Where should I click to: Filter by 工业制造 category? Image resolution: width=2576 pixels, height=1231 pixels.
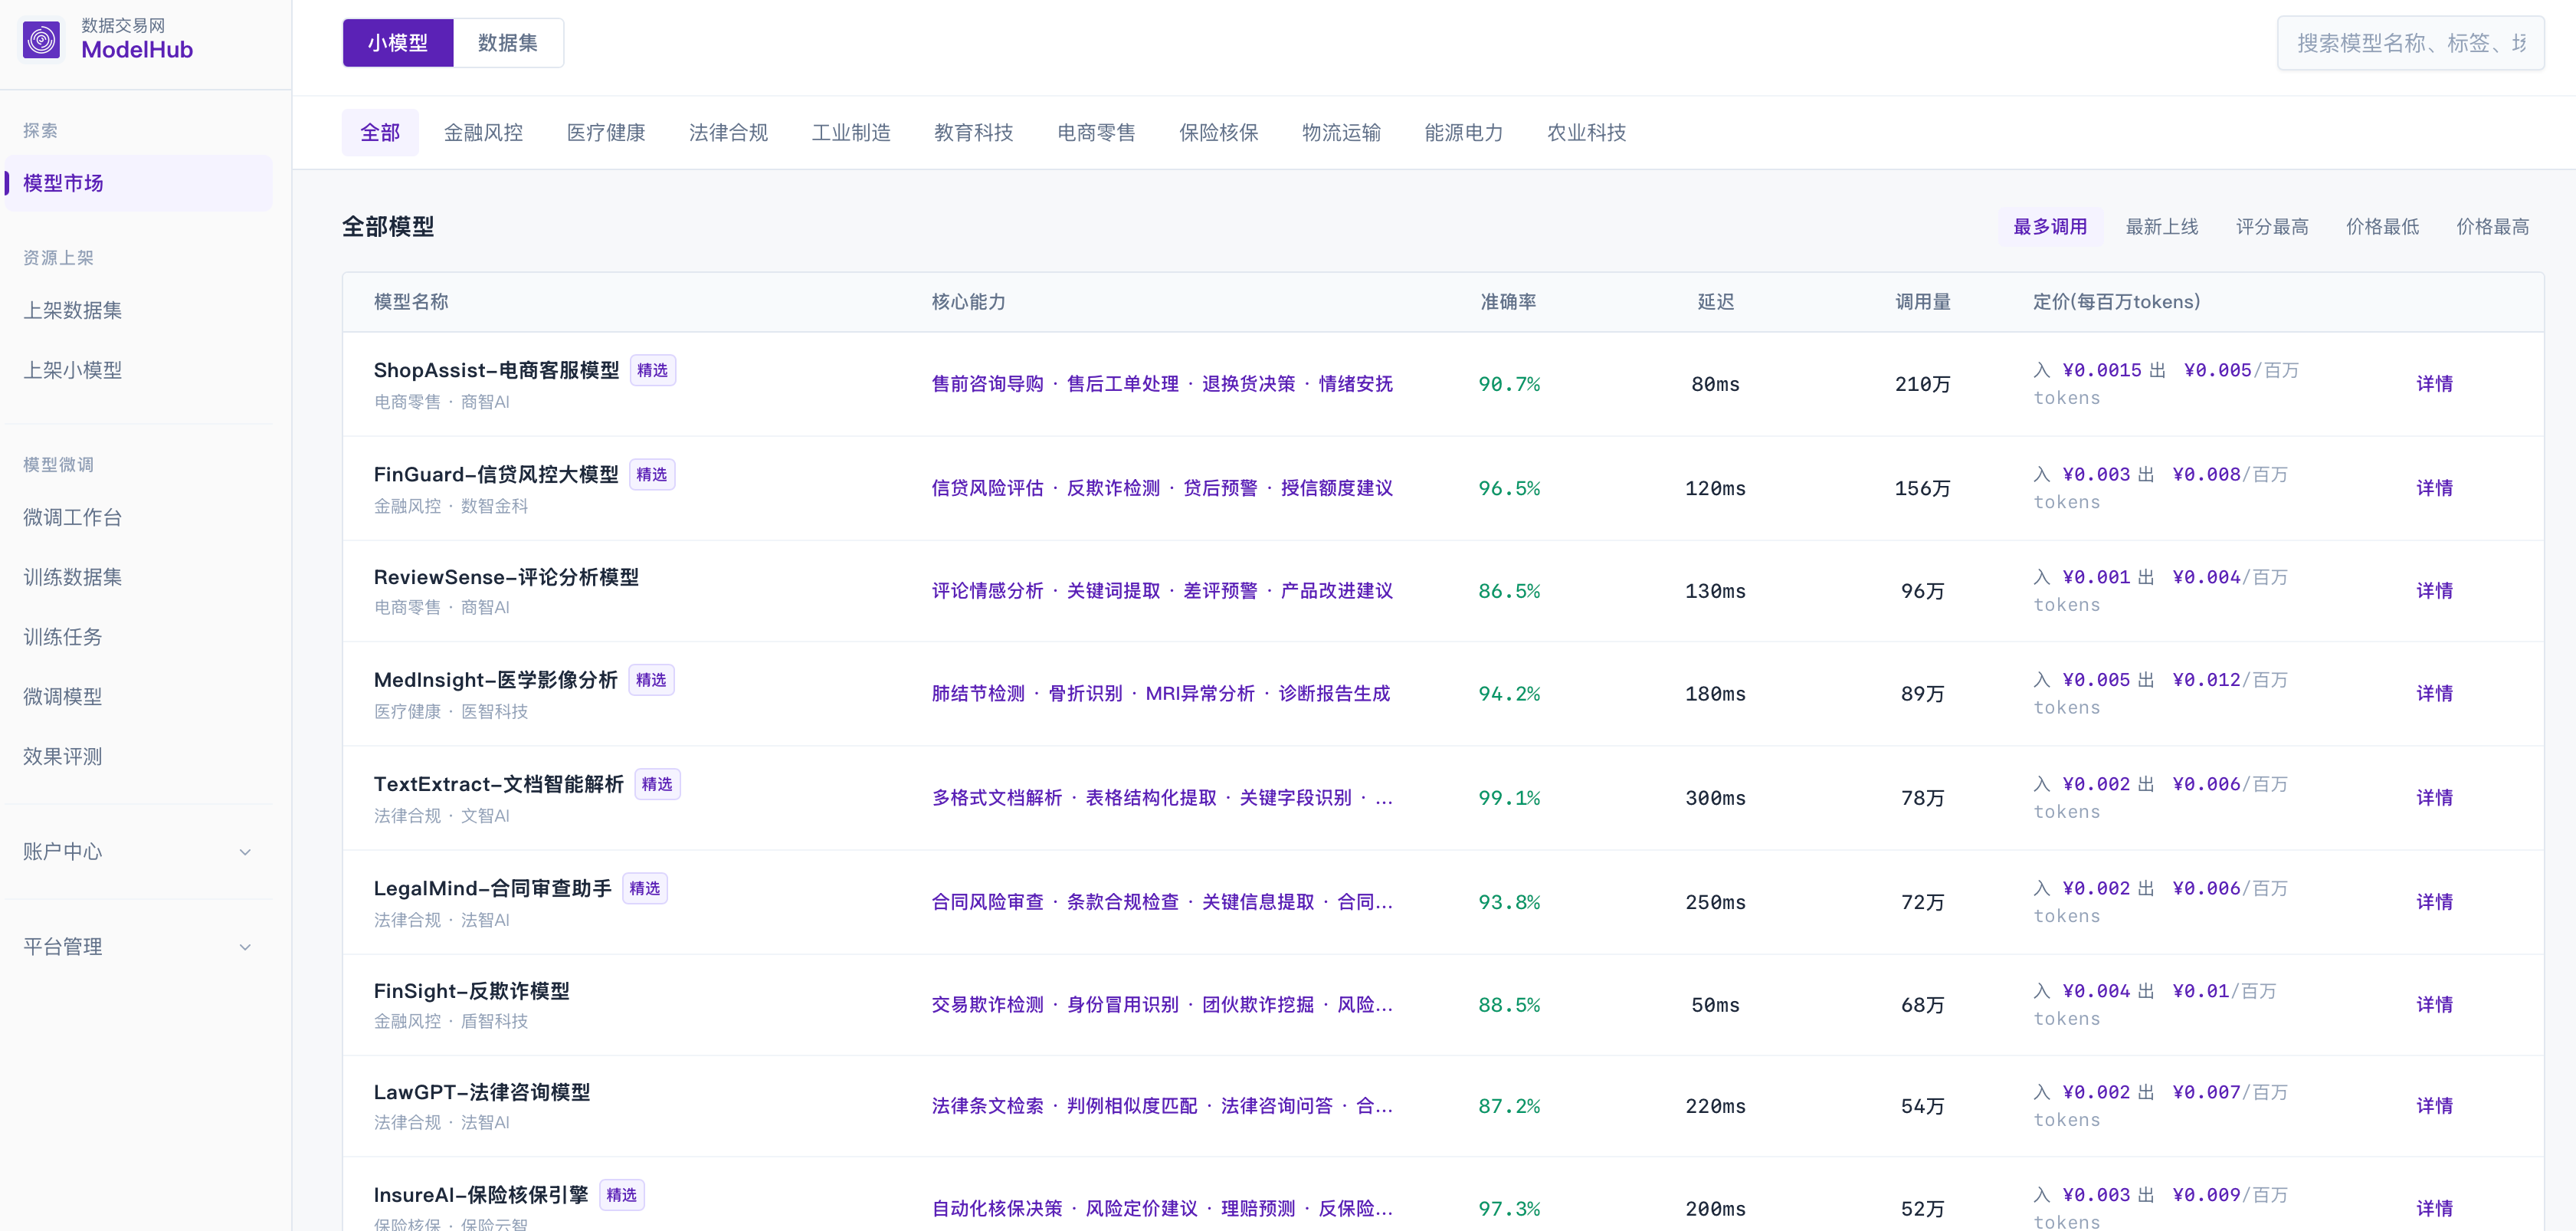pos(851,133)
